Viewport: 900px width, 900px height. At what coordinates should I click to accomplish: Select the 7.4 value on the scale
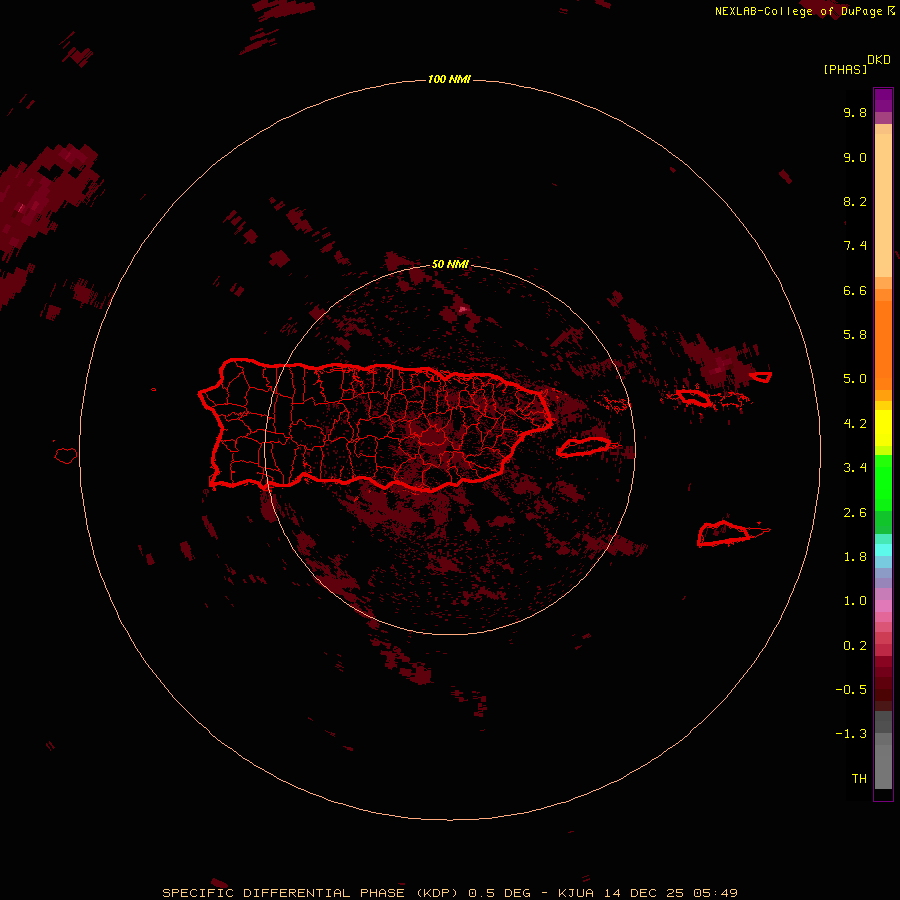pyautogui.click(x=855, y=246)
